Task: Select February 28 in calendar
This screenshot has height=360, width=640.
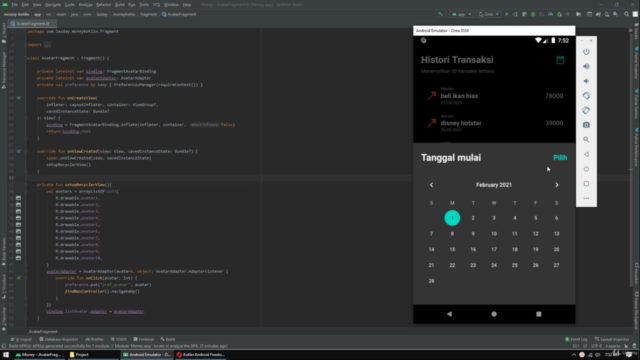Action: pos(431,281)
